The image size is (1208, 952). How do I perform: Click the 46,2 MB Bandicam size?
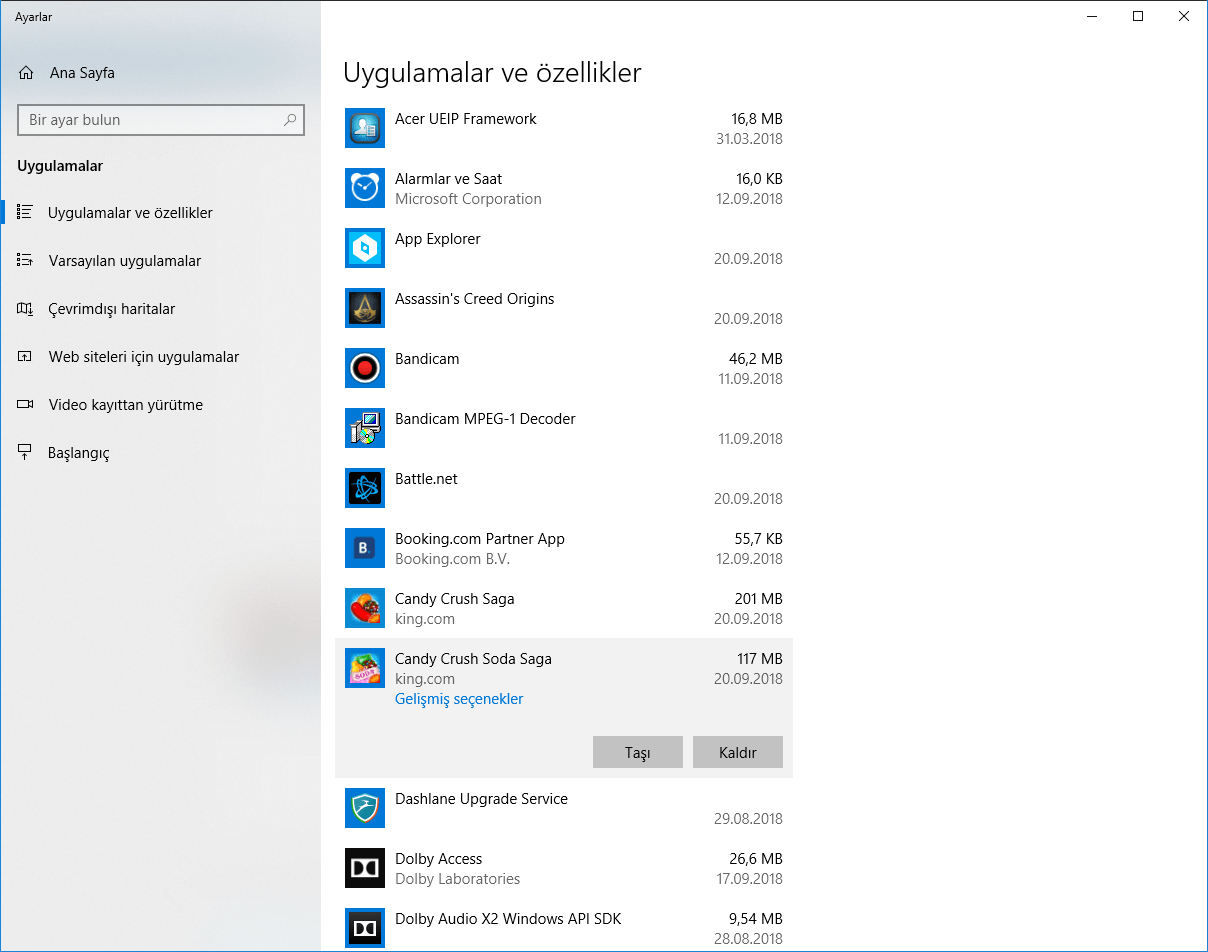(x=756, y=359)
